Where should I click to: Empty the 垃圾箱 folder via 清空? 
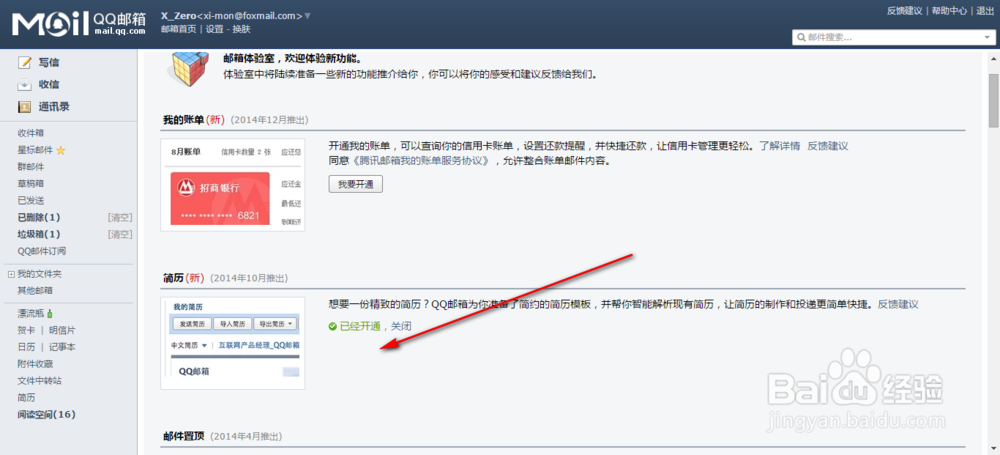(120, 234)
